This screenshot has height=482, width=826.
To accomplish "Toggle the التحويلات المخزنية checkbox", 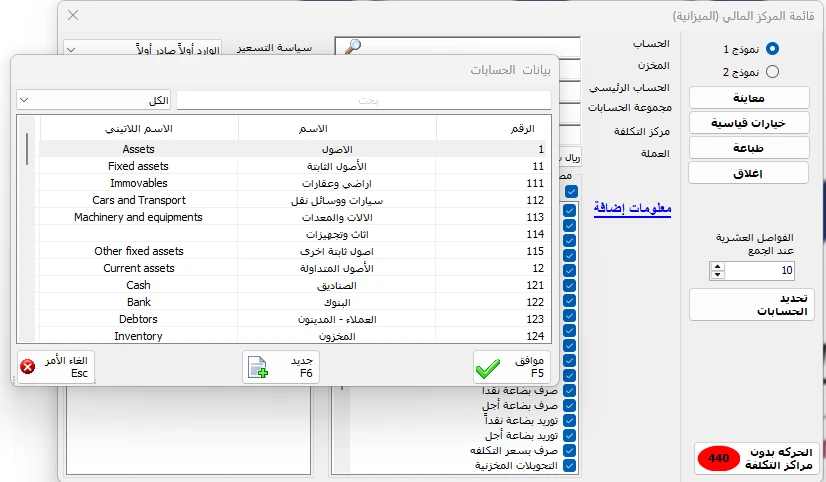I will point(569,465).
